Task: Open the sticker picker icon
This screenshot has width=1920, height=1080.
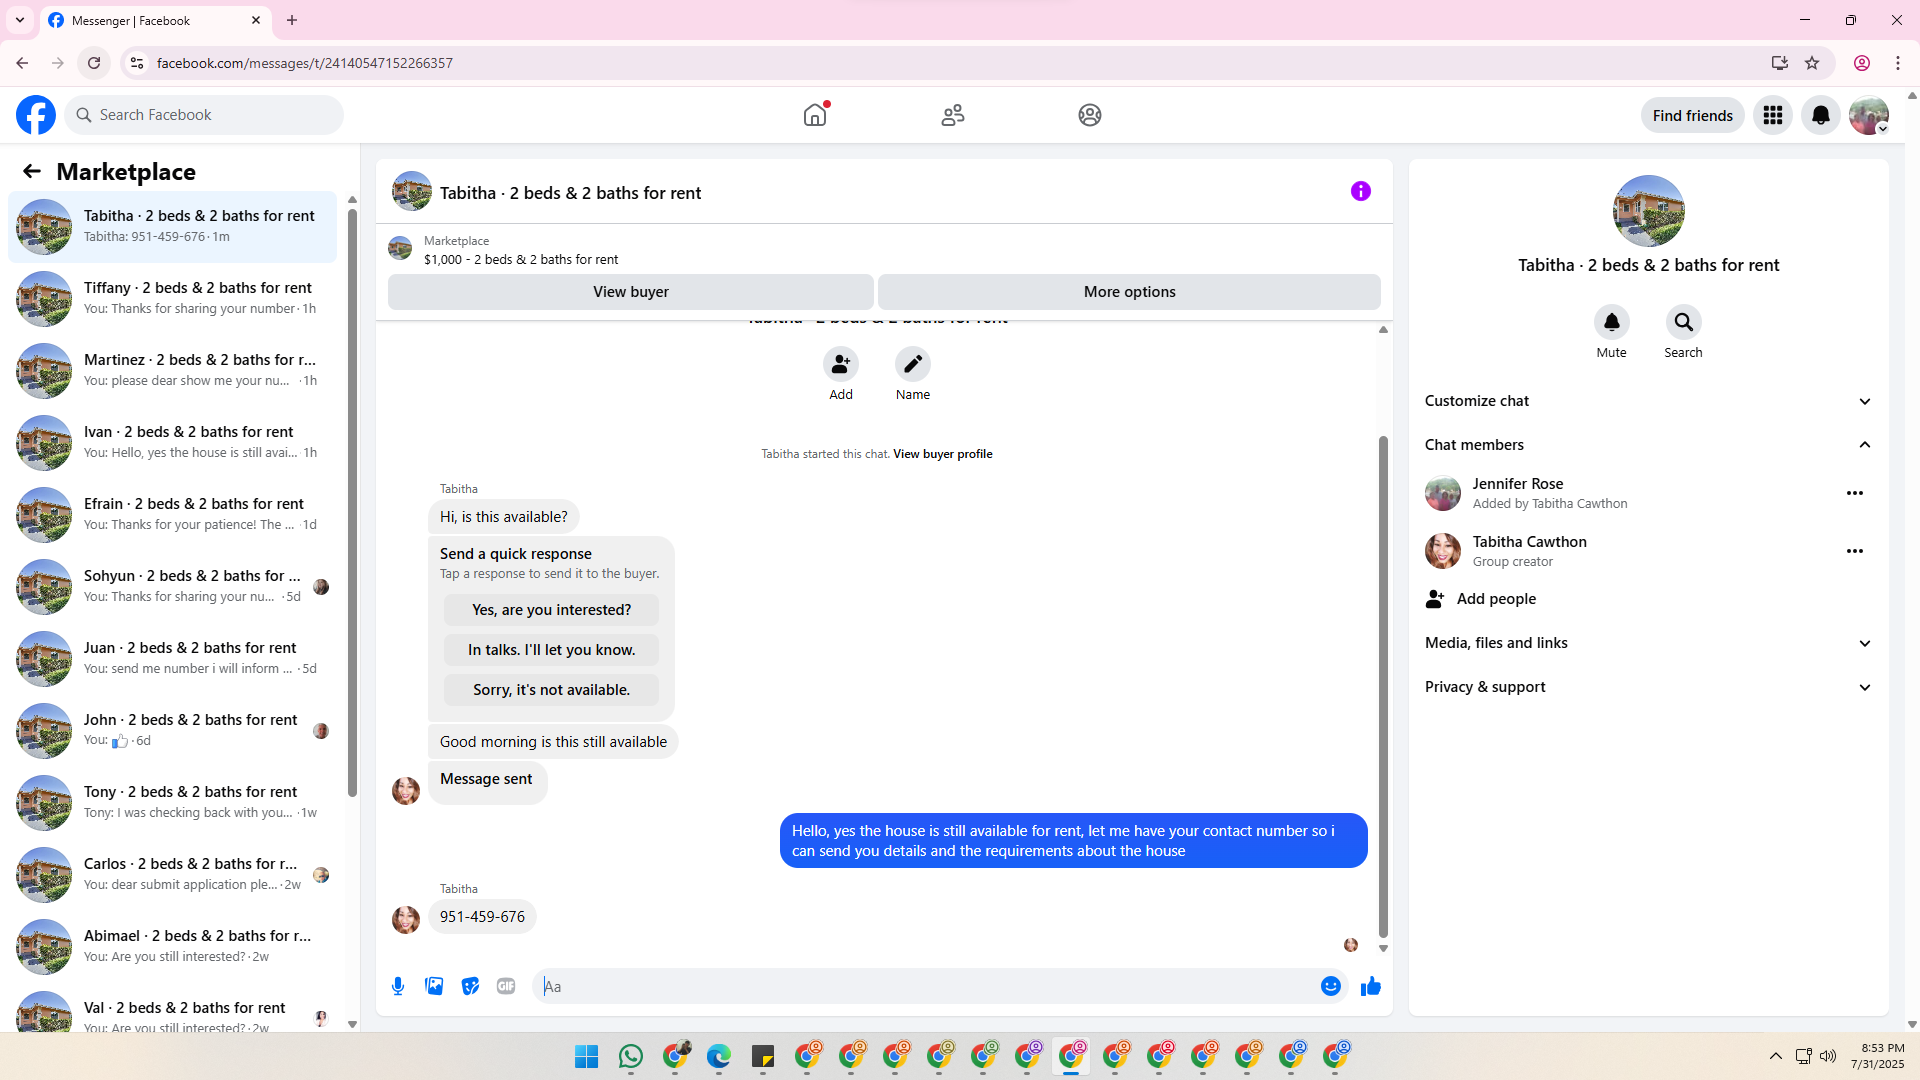Action: coord(470,986)
